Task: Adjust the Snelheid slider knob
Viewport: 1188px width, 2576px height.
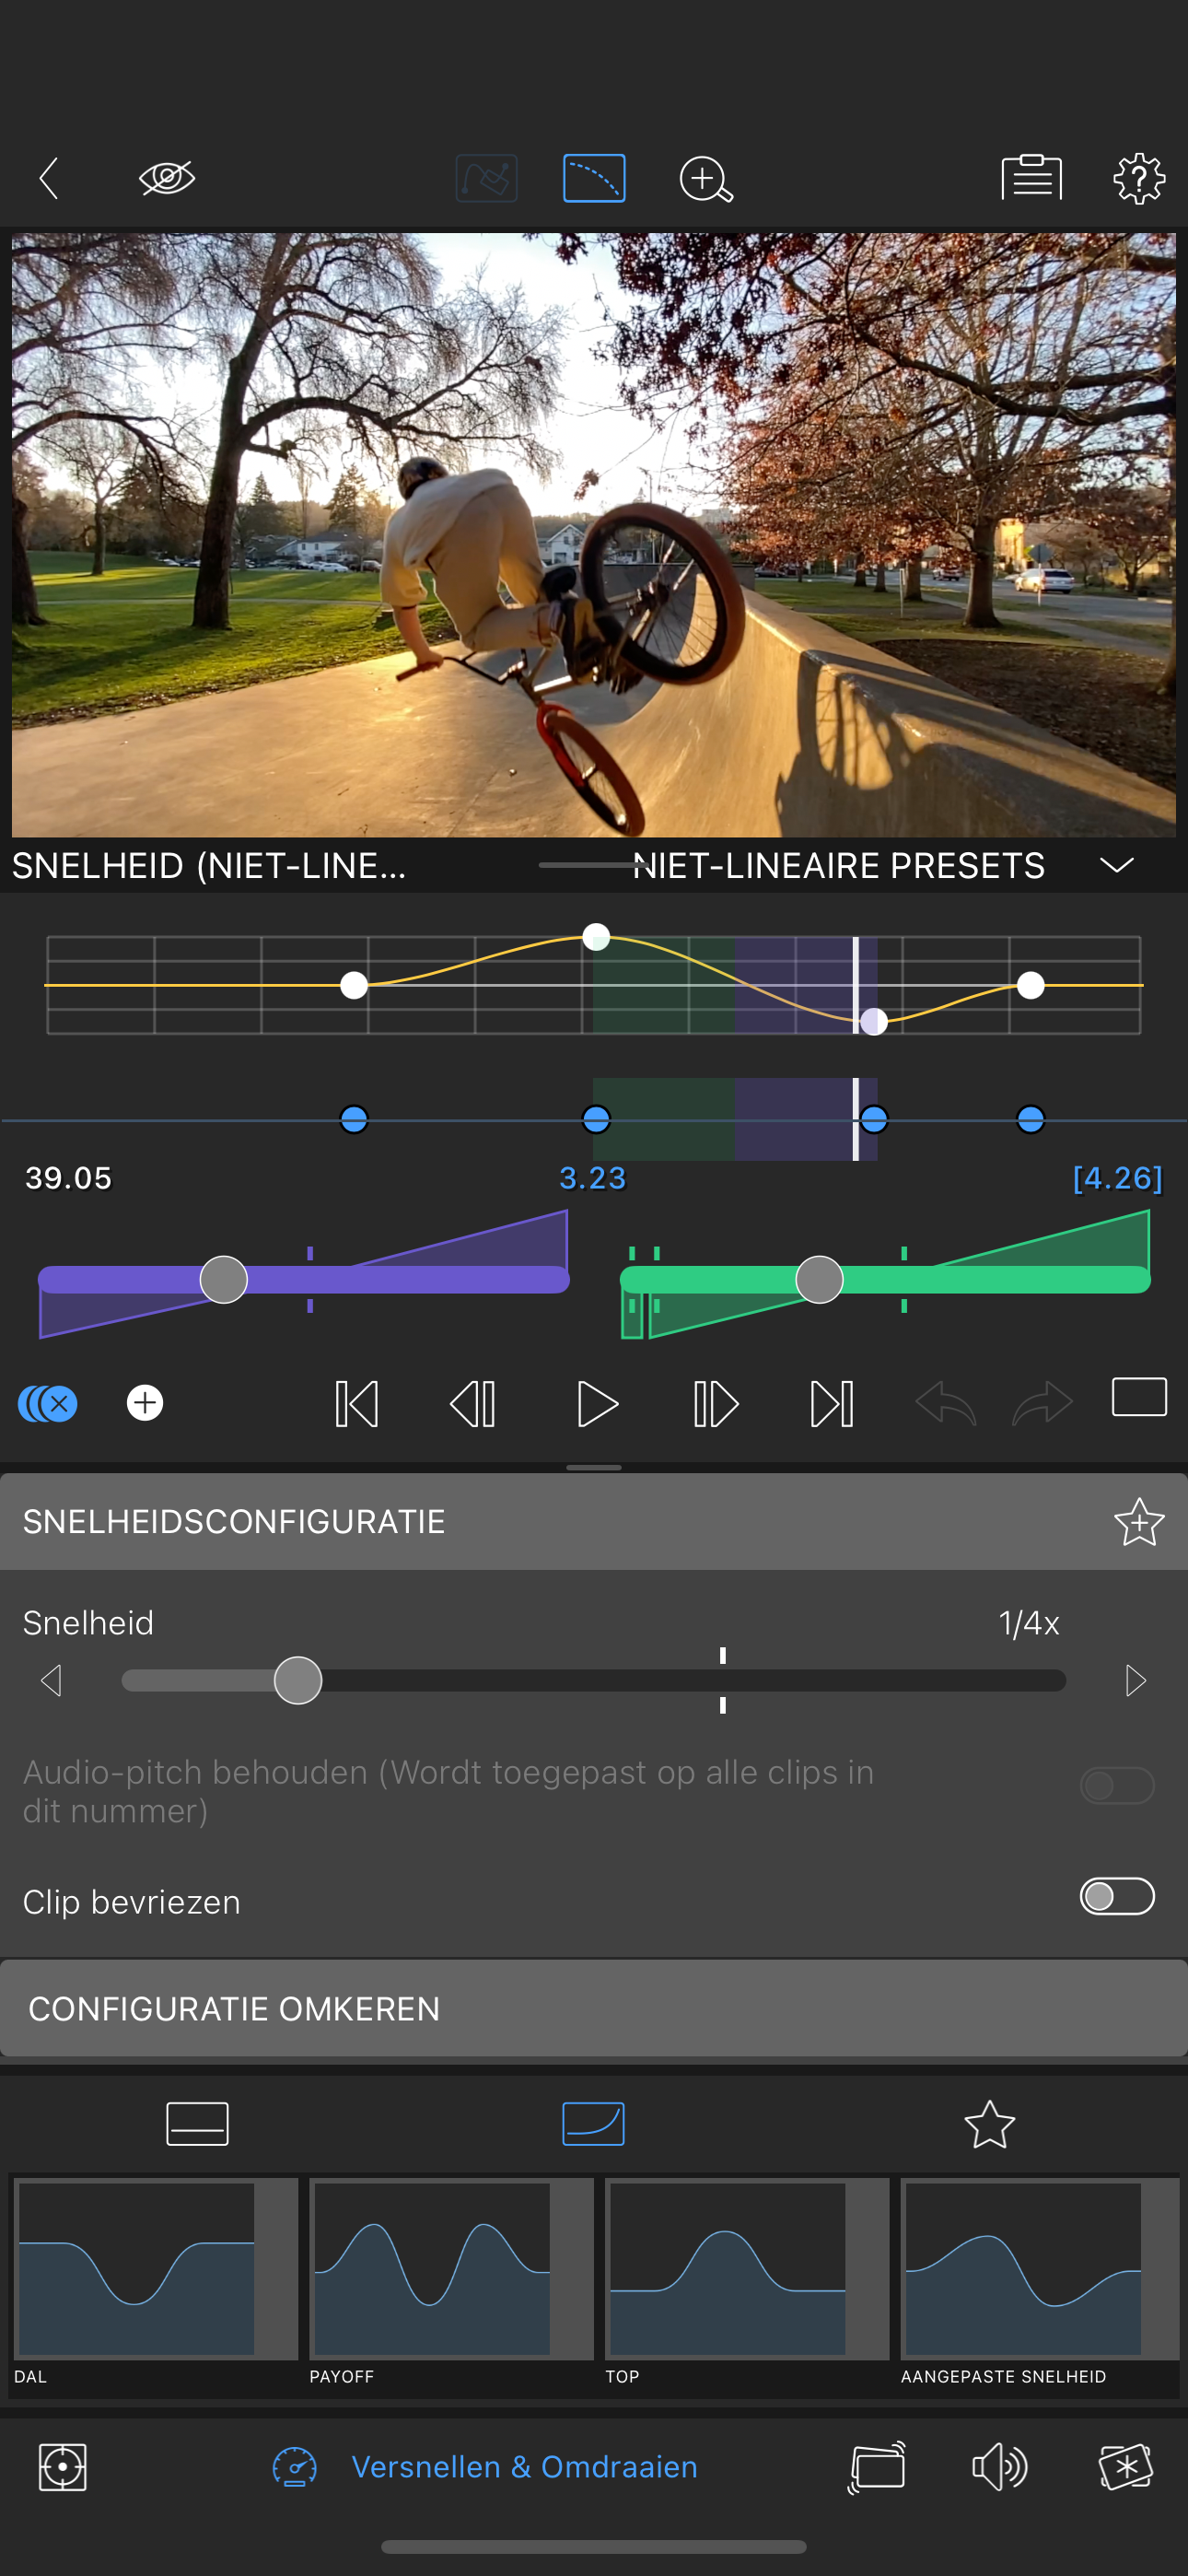Action: (298, 1680)
